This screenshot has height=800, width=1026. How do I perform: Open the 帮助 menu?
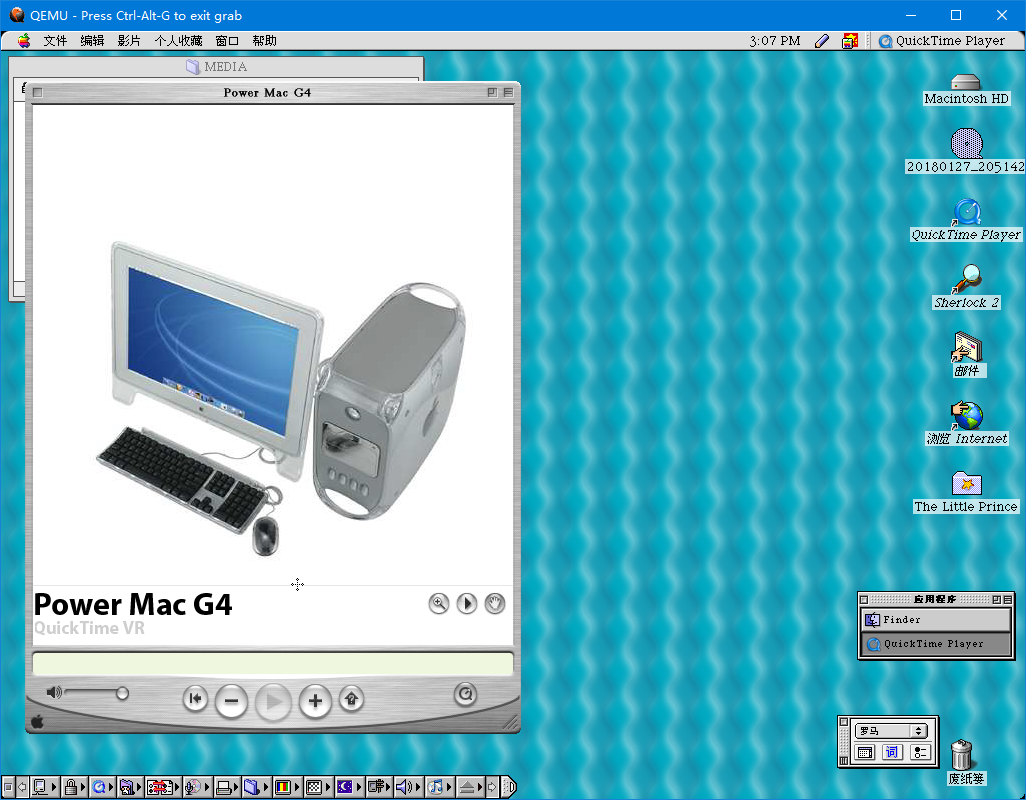tap(264, 41)
